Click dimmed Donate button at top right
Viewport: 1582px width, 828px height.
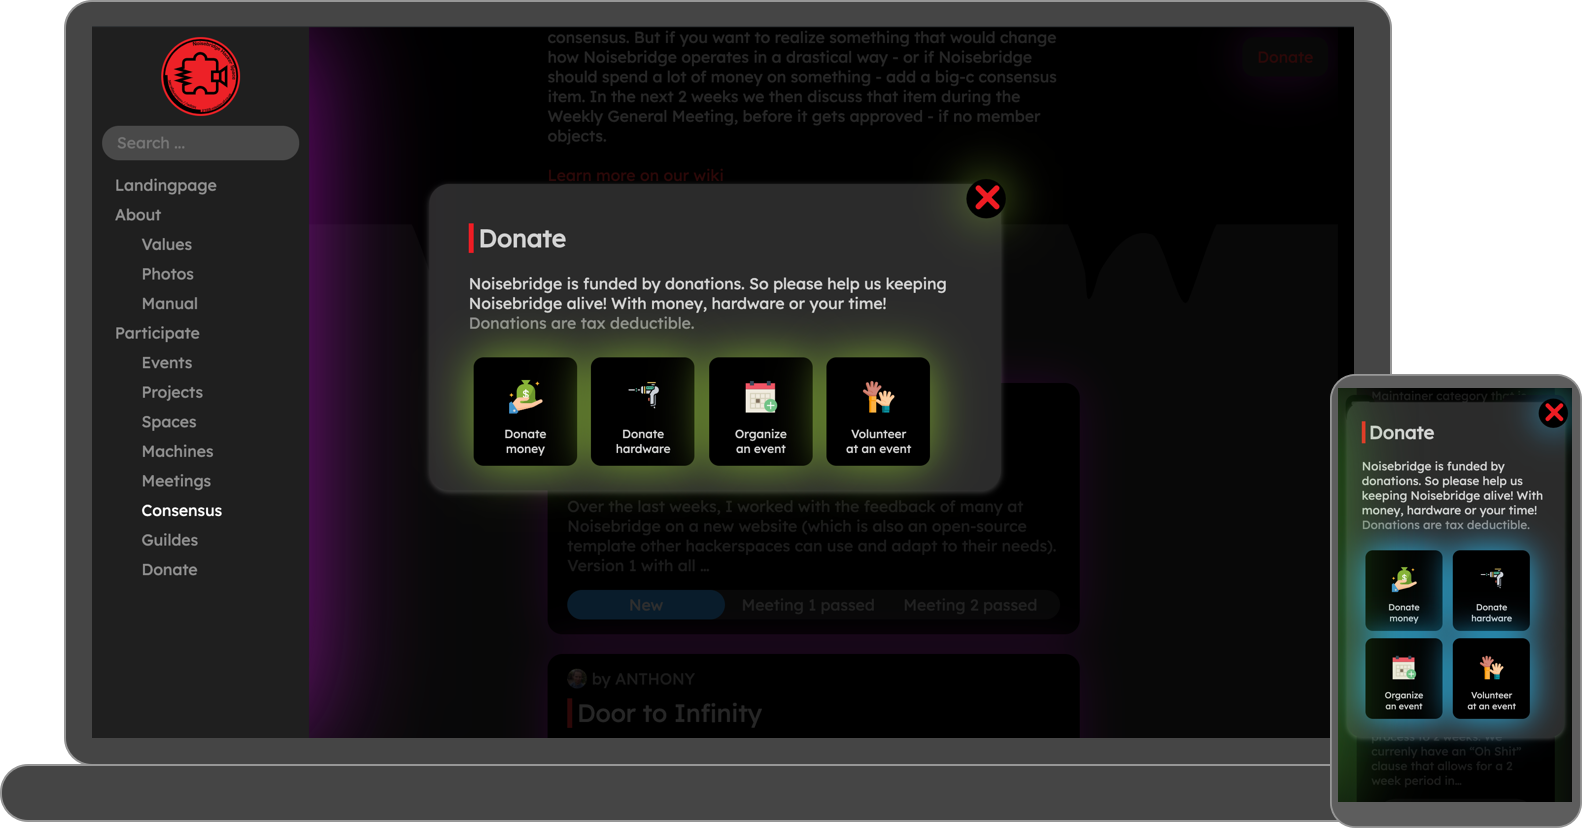tap(1285, 58)
